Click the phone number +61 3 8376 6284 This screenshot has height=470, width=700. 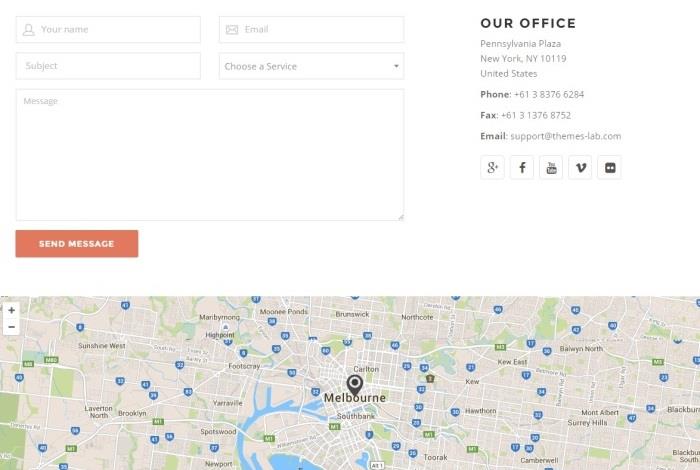[548, 94]
